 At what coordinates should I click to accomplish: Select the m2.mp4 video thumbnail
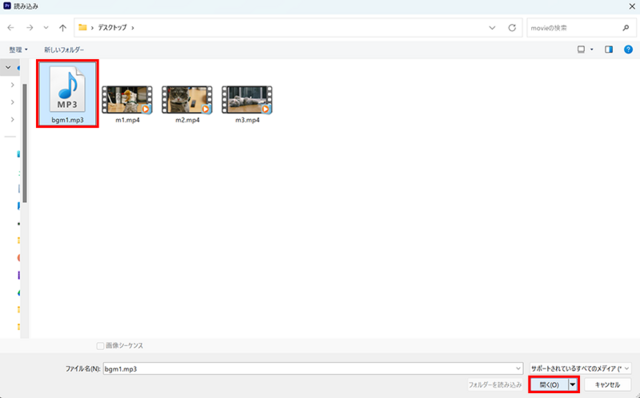click(x=187, y=100)
